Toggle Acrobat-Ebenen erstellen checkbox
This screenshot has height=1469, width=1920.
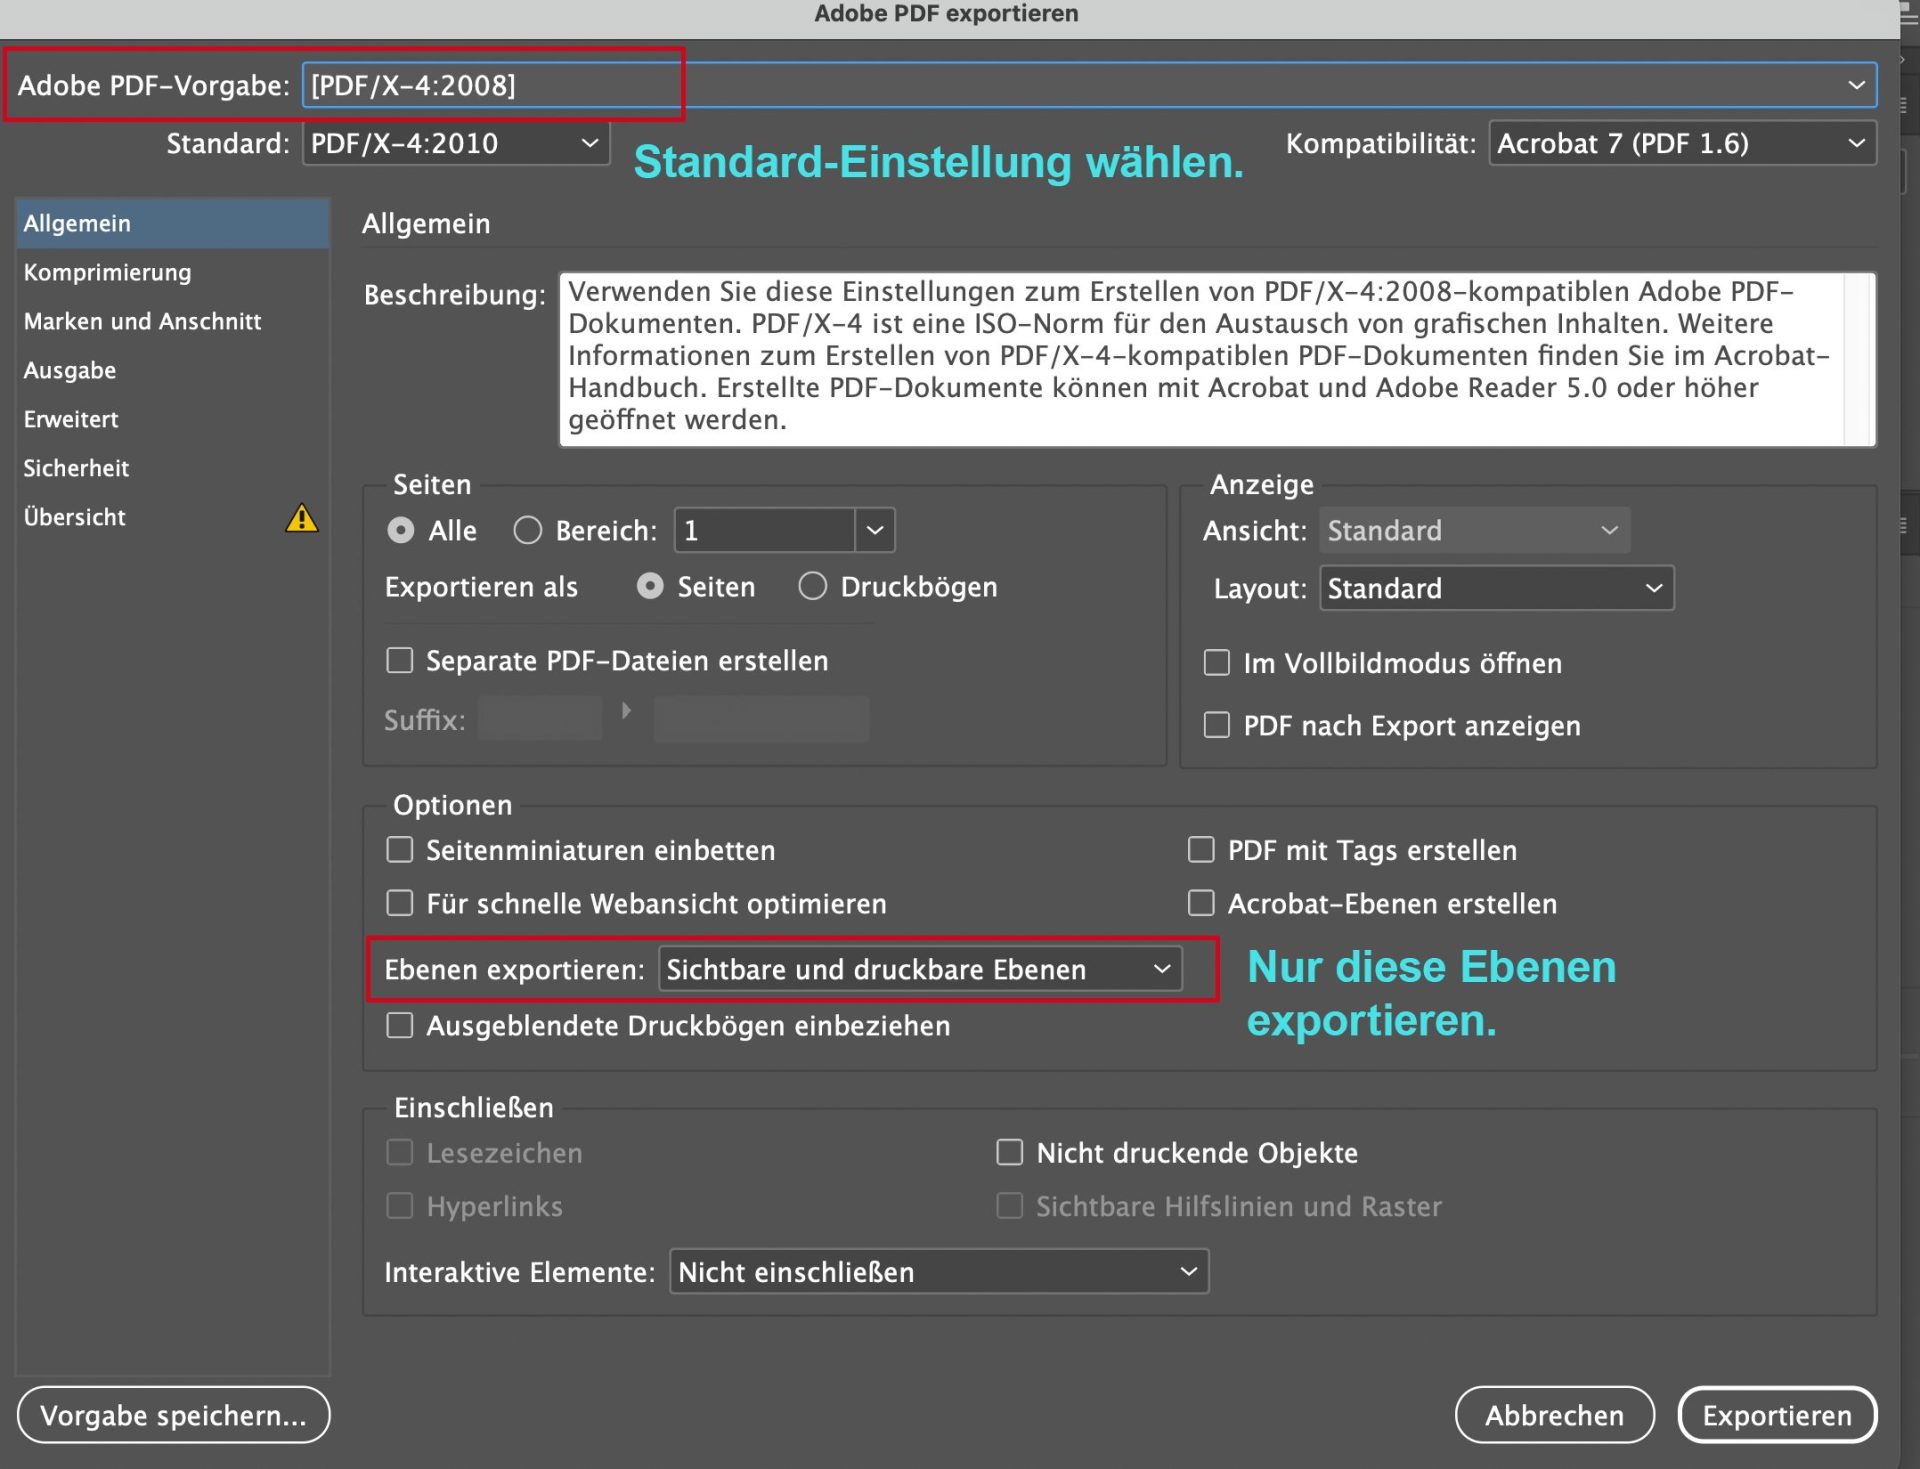pyautogui.click(x=1201, y=903)
